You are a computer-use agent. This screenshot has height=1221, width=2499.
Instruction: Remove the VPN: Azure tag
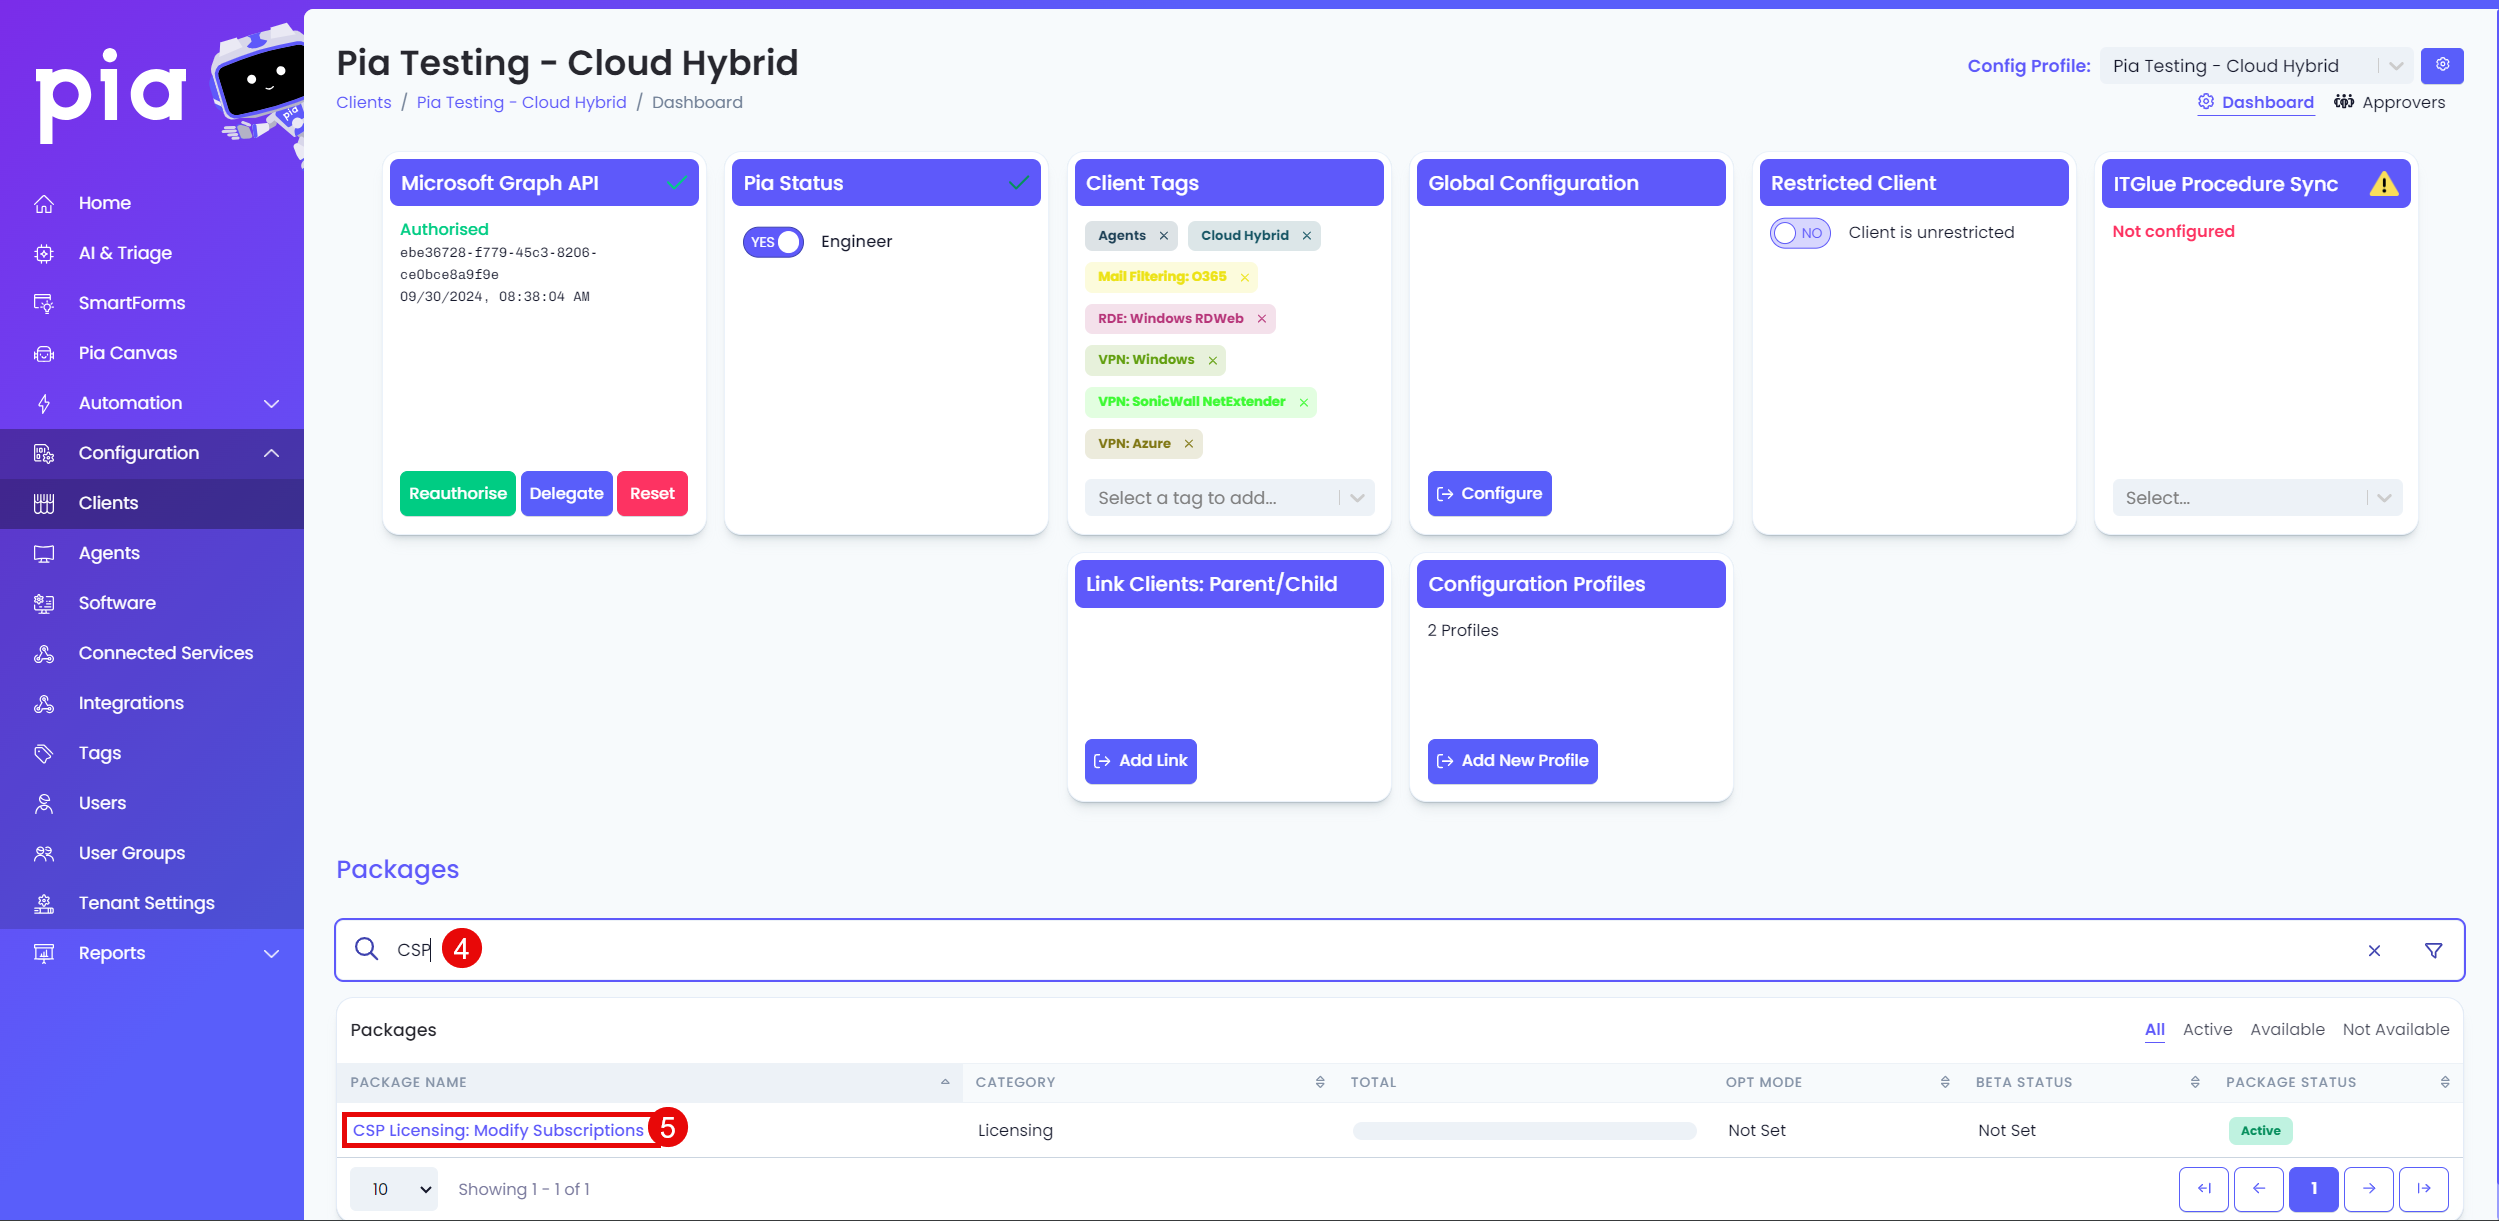coord(1188,444)
